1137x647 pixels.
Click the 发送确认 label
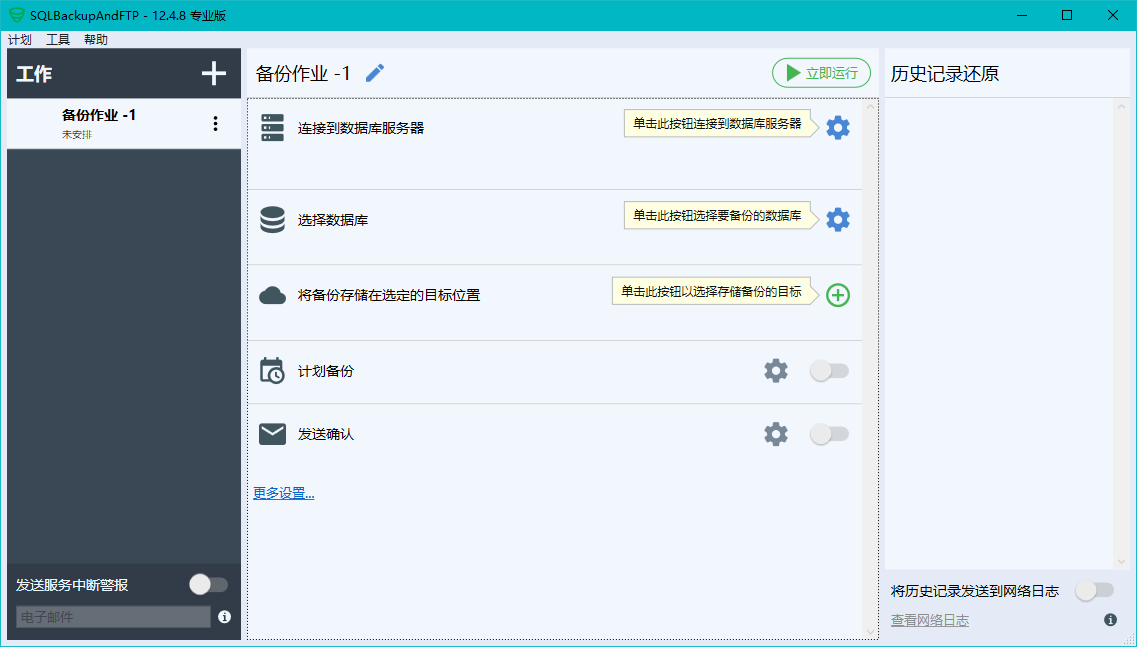pyautogui.click(x=326, y=434)
